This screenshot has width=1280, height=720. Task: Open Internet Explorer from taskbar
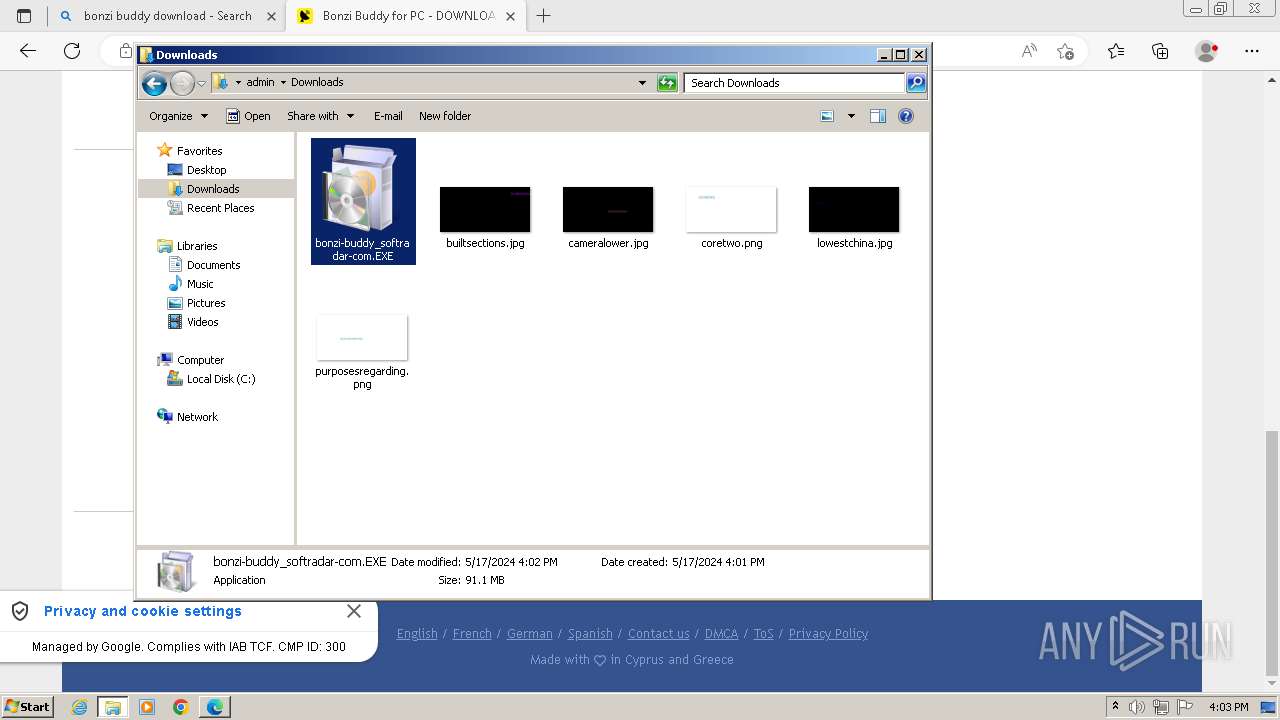[79, 707]
